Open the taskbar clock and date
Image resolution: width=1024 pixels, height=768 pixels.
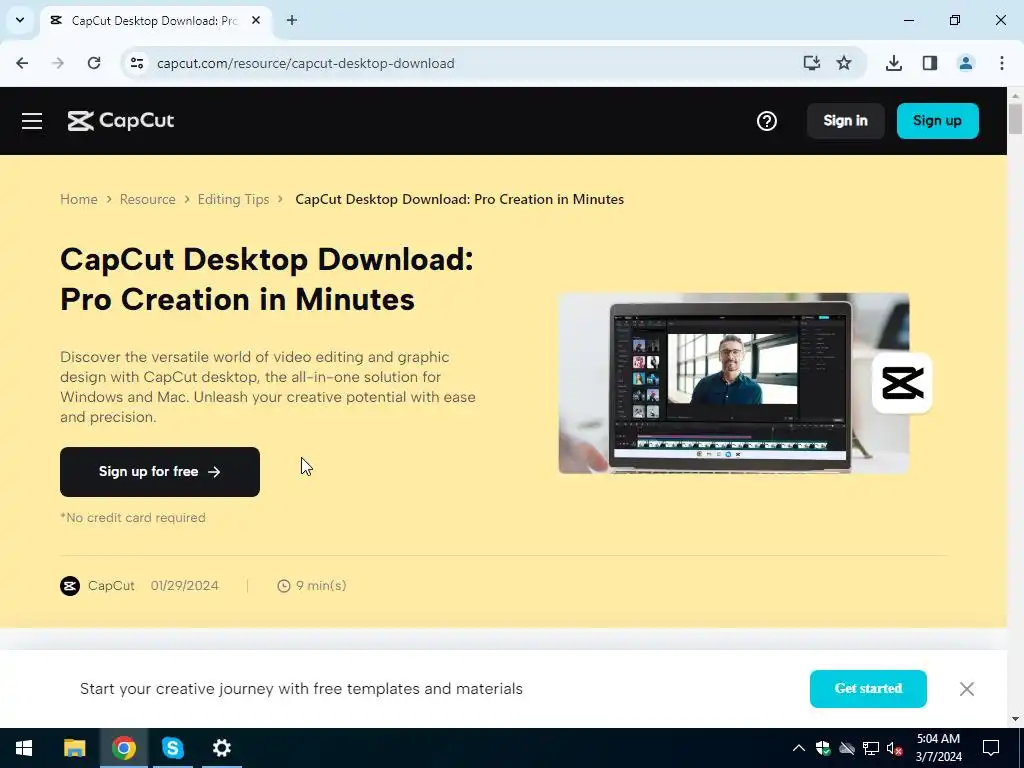938,748
